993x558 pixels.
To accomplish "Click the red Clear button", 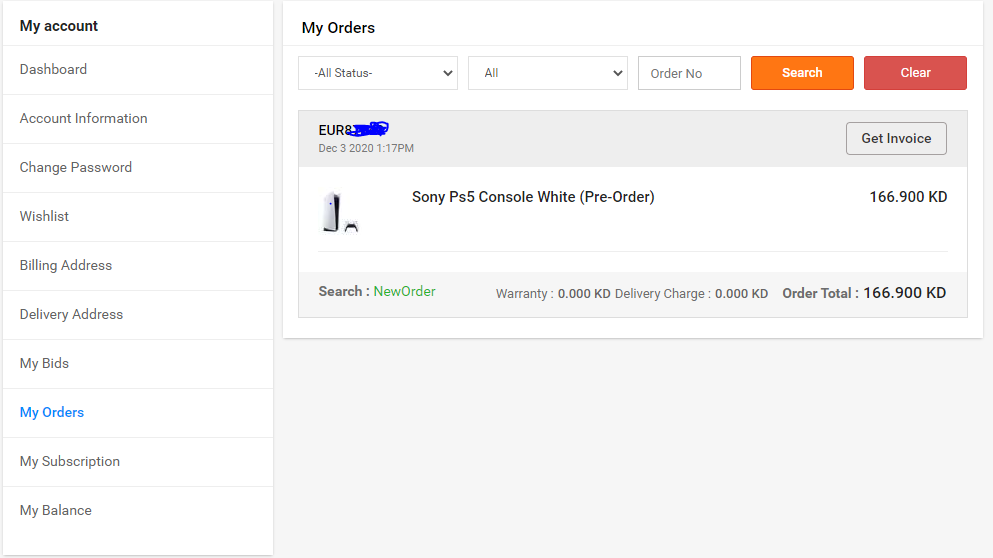I will (x=915, y=73).
